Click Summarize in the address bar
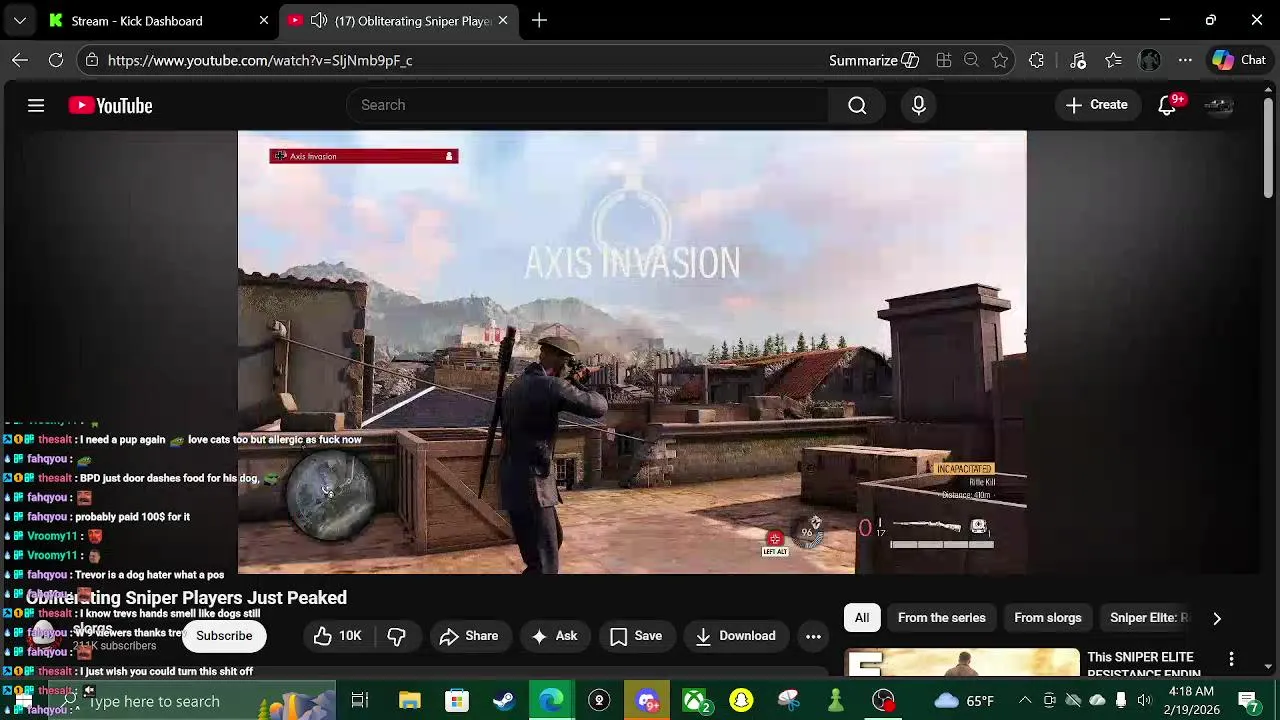This screenshot has width=1280, height=720. [874, 60]
